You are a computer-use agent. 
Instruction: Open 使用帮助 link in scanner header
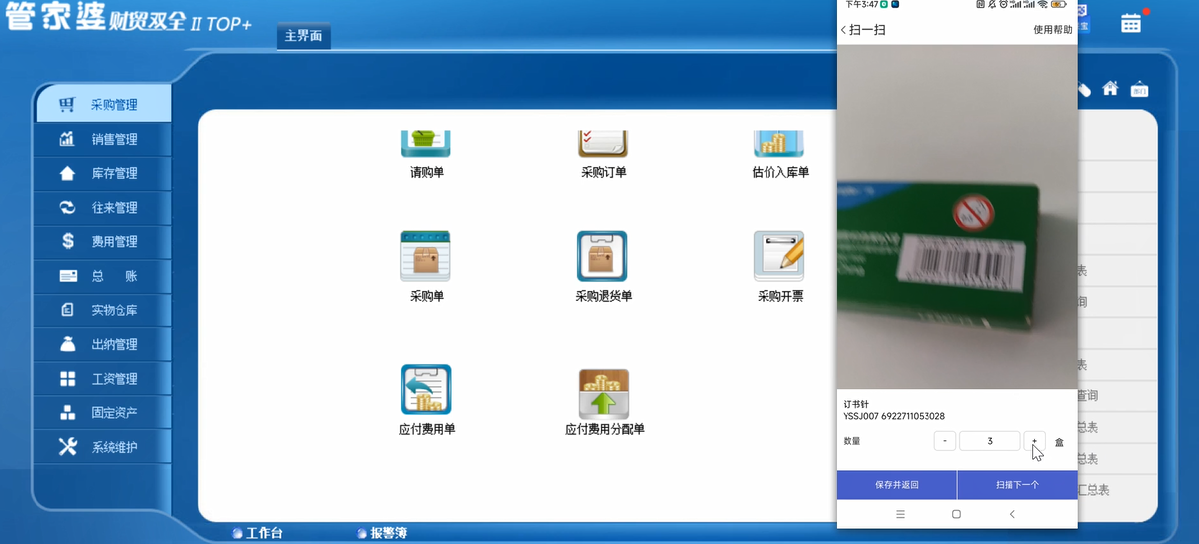point(1052,30)
